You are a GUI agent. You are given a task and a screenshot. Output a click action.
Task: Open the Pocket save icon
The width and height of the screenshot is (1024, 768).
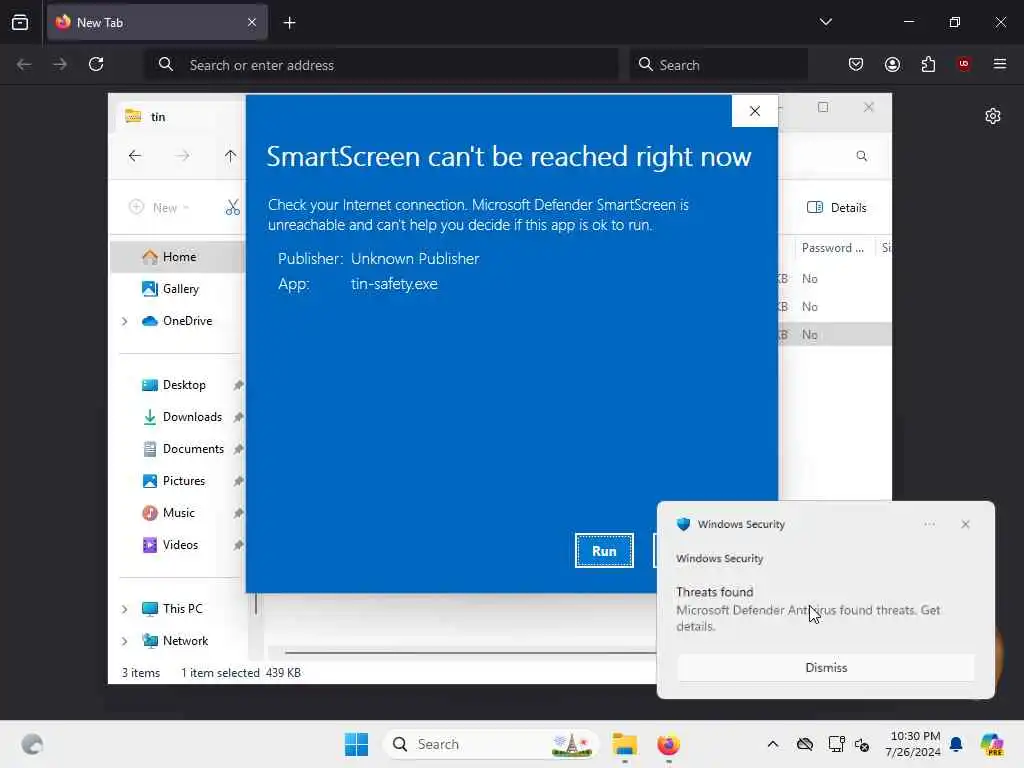856,64
